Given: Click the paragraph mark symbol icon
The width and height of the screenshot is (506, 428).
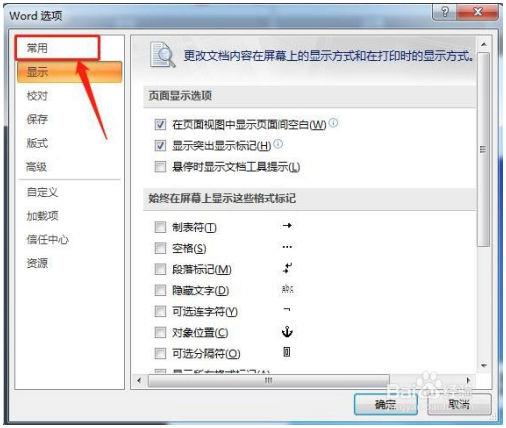Looking at the screenshot, I should (x=287, y=268).
